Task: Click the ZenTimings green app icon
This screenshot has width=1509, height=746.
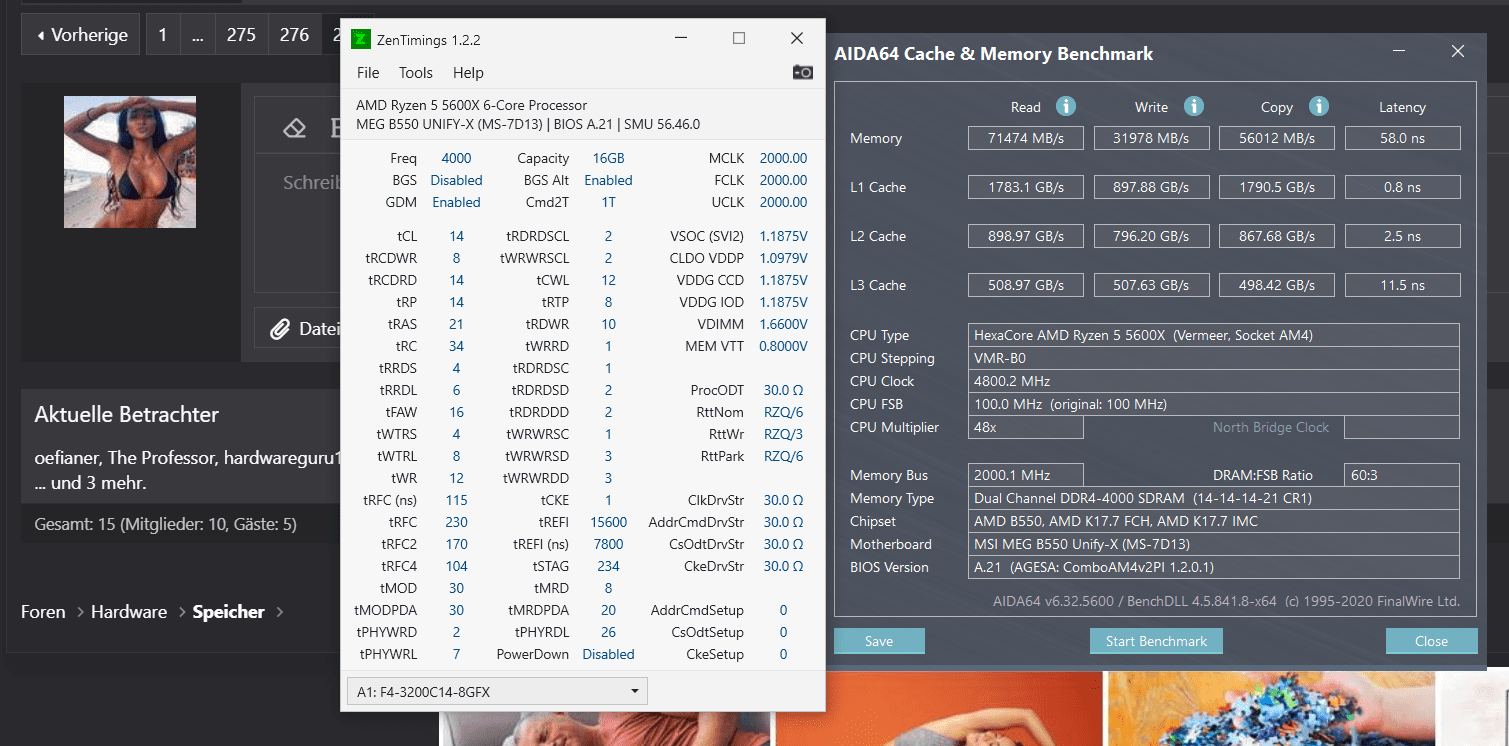Action: pos(360,40)
